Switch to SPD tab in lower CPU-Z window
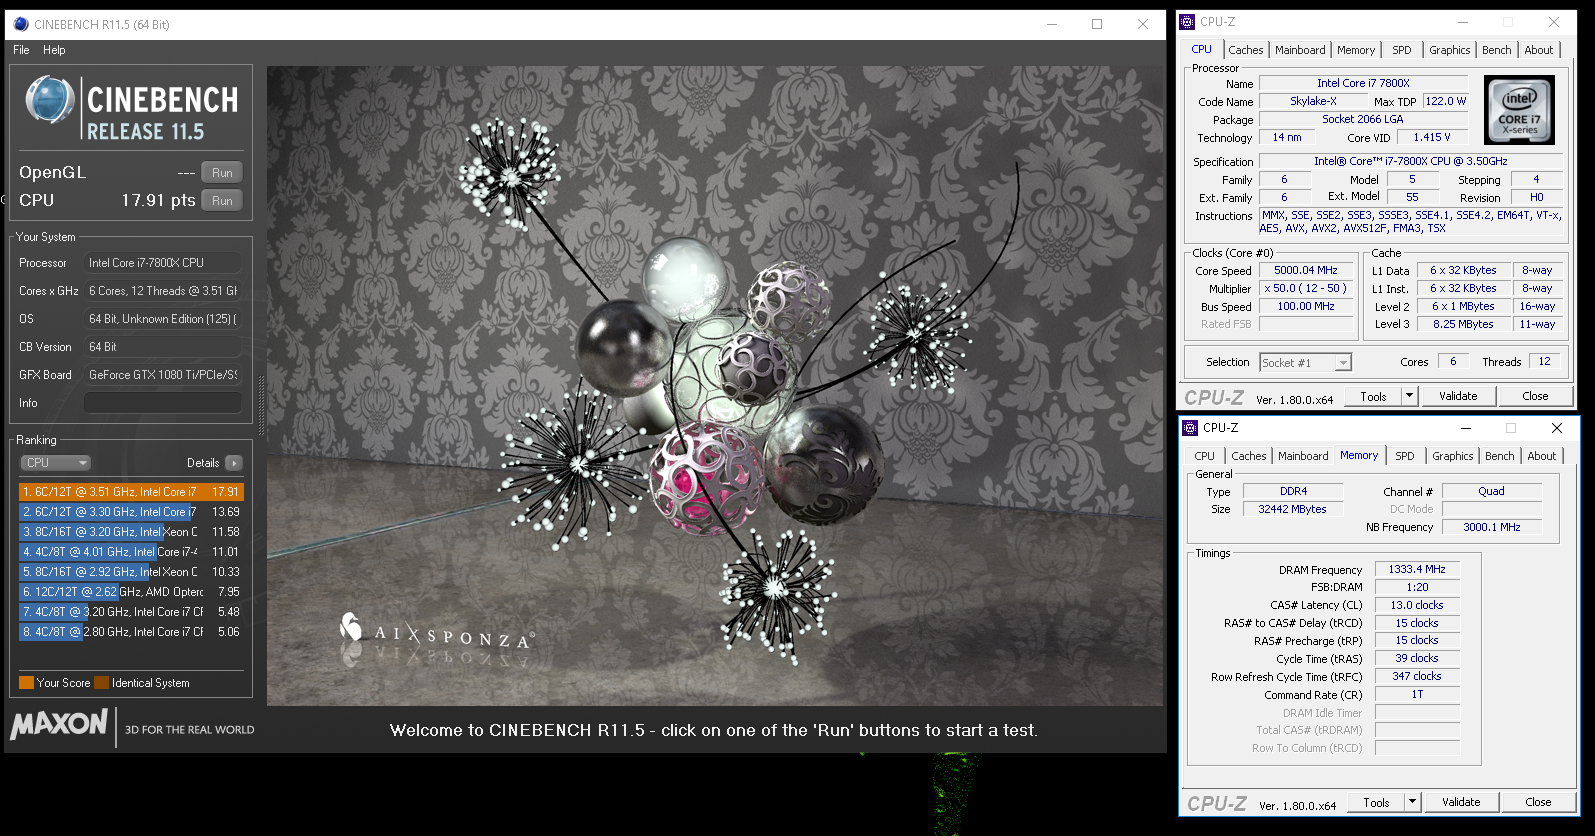This screenshot has height=836, width=1595. (1405, 456)
